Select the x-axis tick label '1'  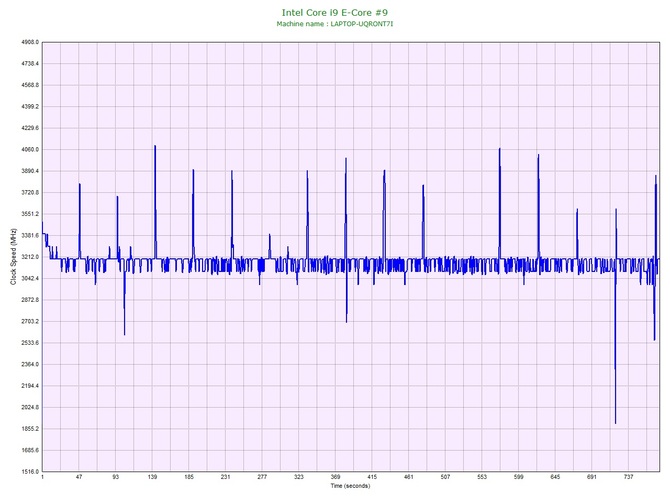coord(42,477)
